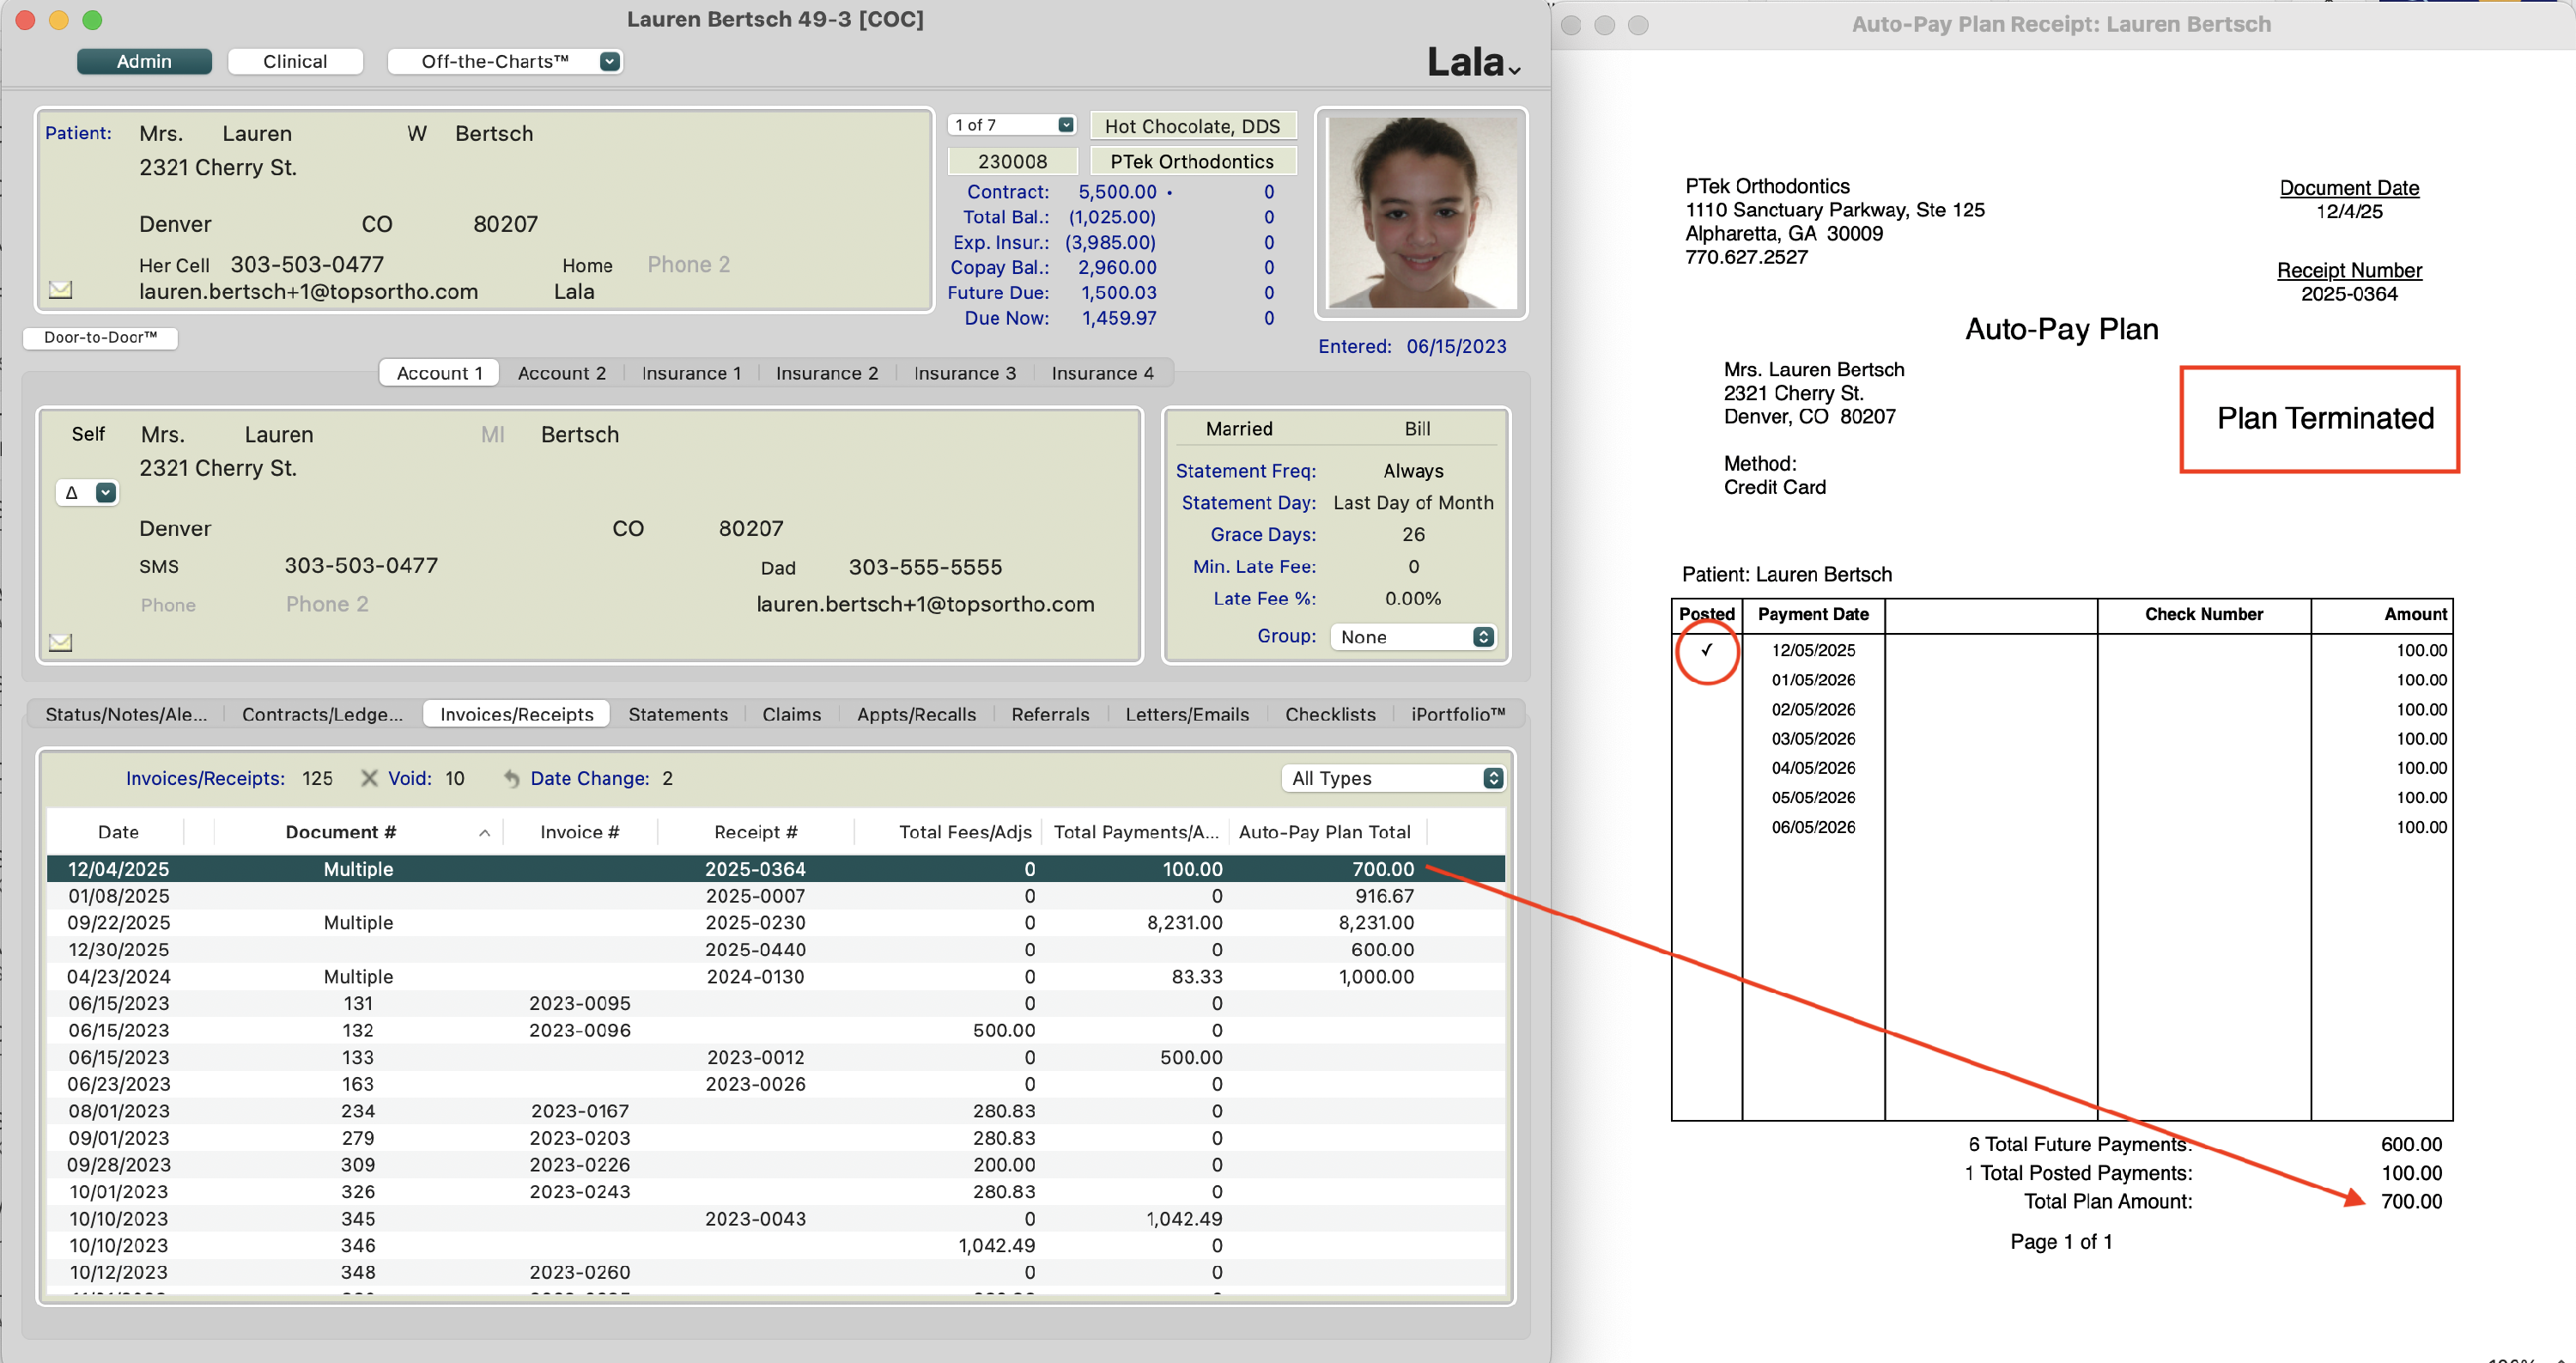Click the Lala user chevron
The image size is (2576, 1363).
tap(1514, 70)
